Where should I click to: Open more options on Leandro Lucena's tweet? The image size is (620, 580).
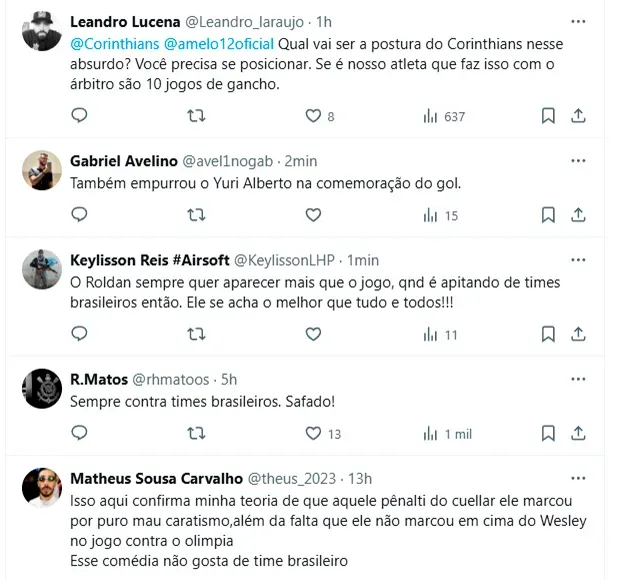click(x=578, y=21)
